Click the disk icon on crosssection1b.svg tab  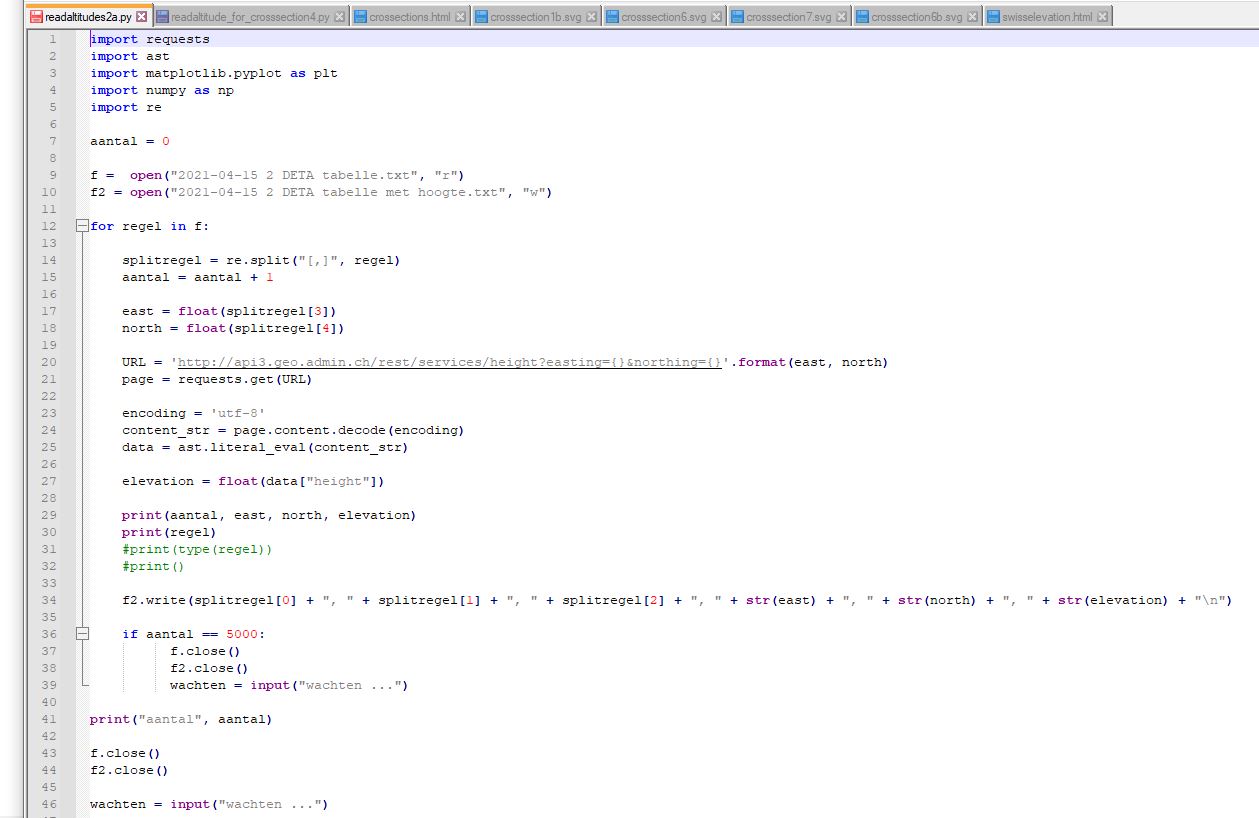pyautogui.click(x=482, y=17)
